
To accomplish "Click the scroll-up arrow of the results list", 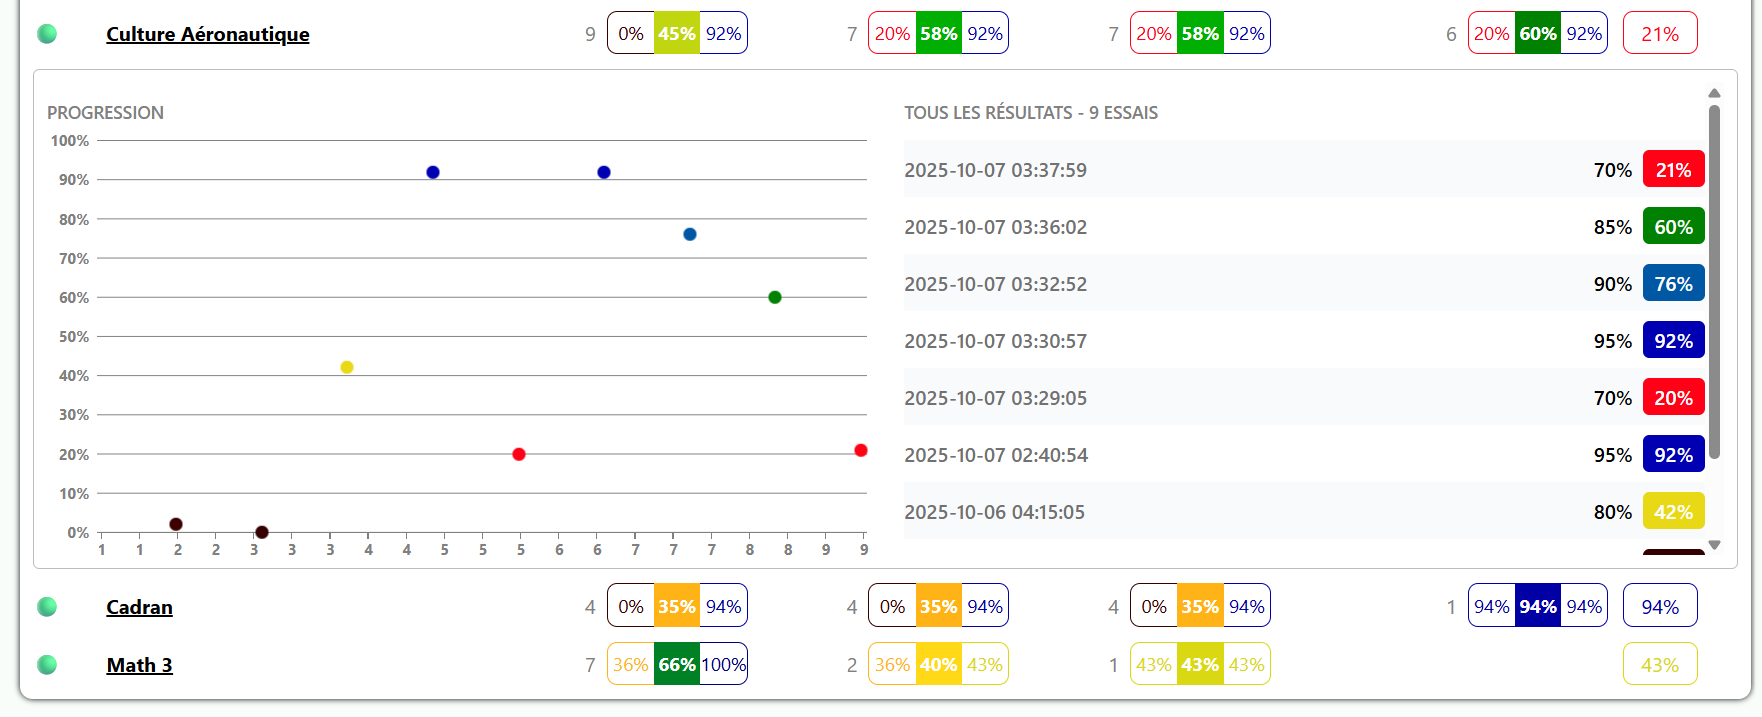I will pos(1714,93).
